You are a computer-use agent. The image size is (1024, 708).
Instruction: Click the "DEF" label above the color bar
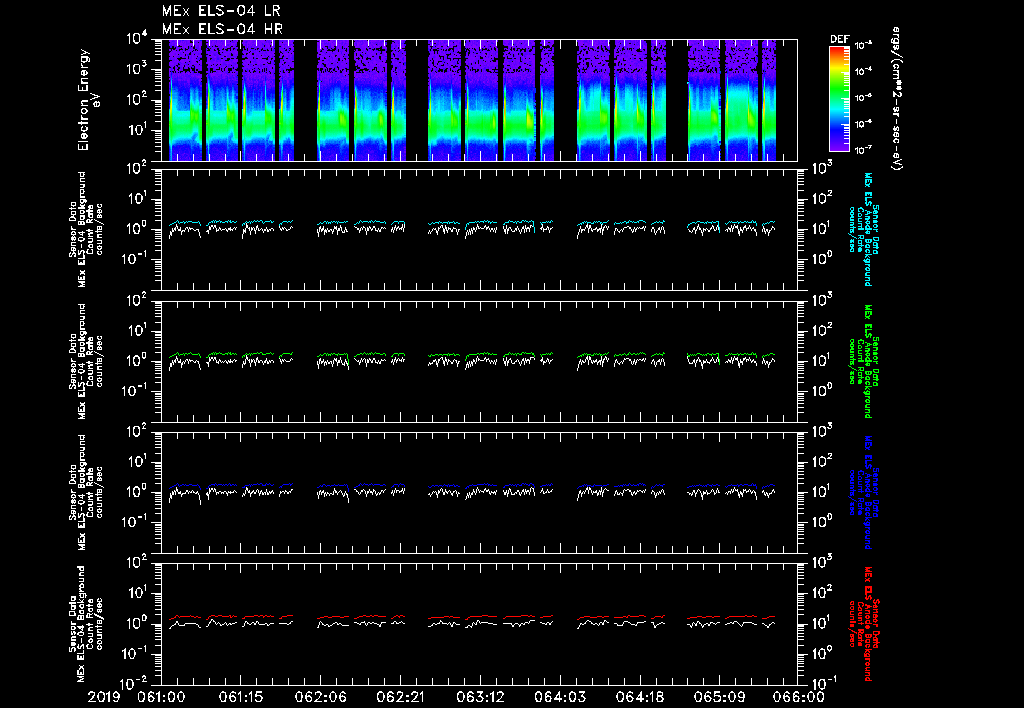pos(839,39)
